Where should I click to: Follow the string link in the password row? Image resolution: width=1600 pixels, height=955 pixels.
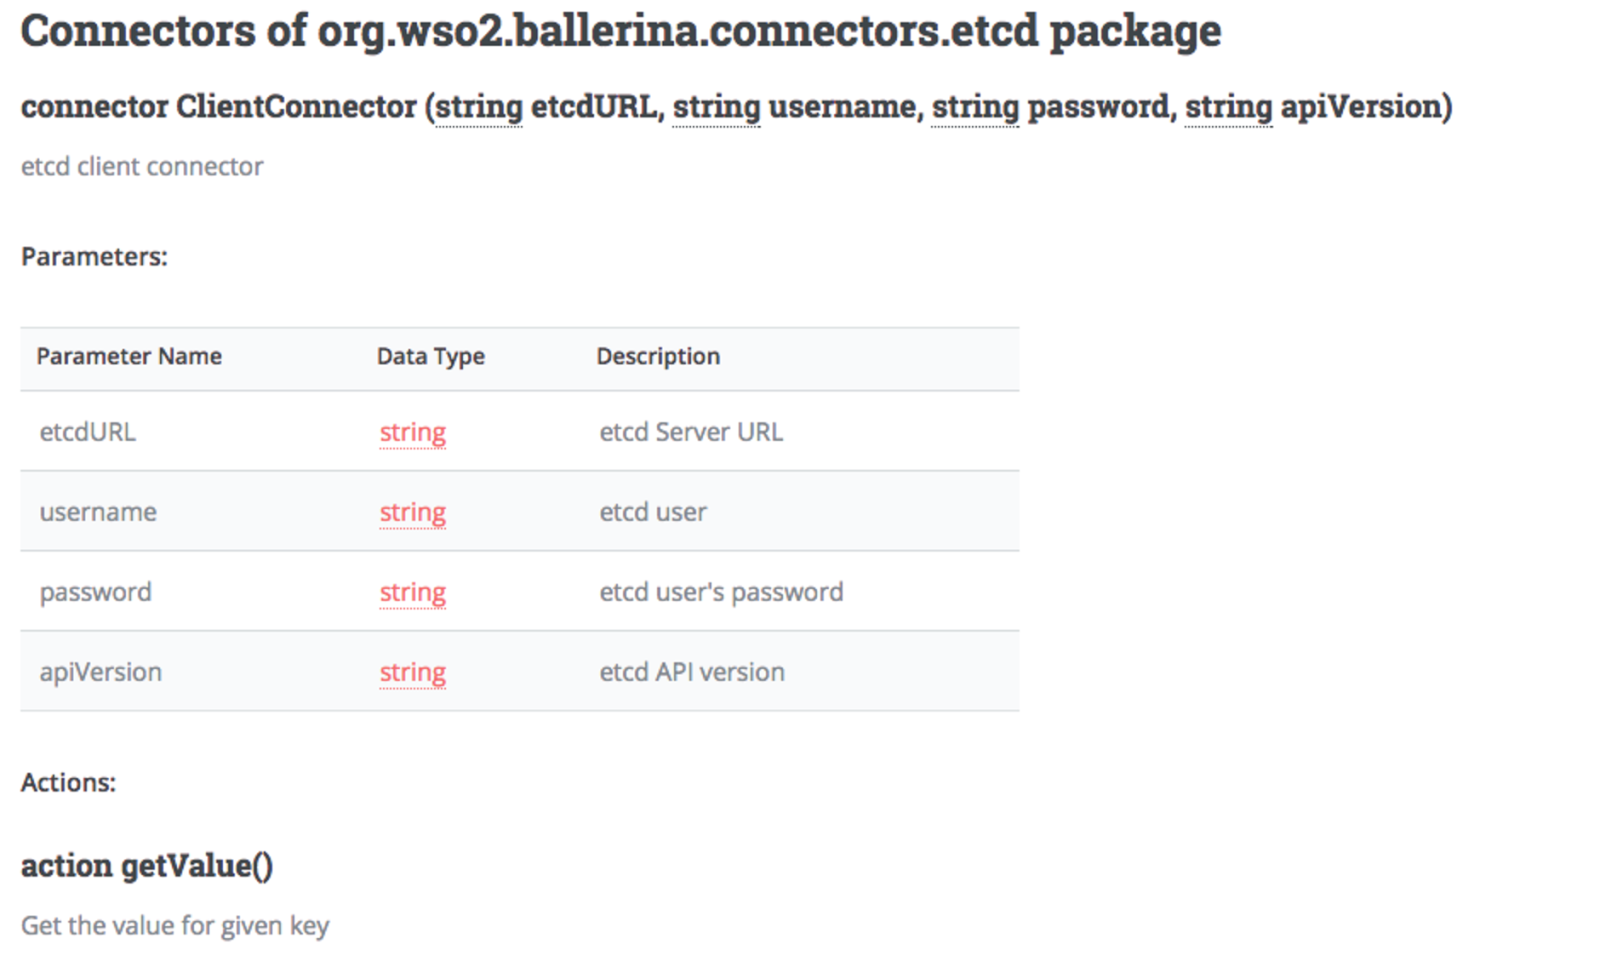412,592
